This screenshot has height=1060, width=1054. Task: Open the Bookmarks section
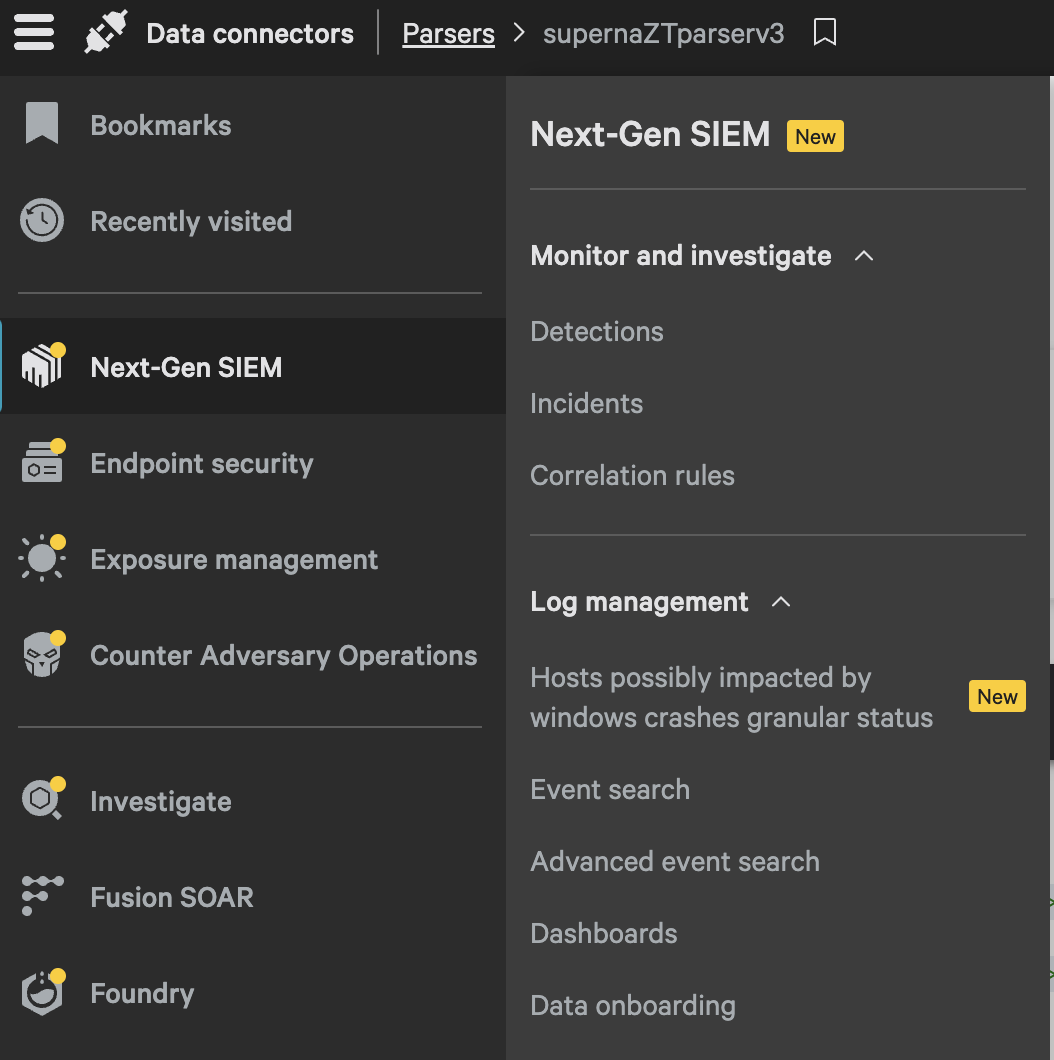(x=160, y=124)
